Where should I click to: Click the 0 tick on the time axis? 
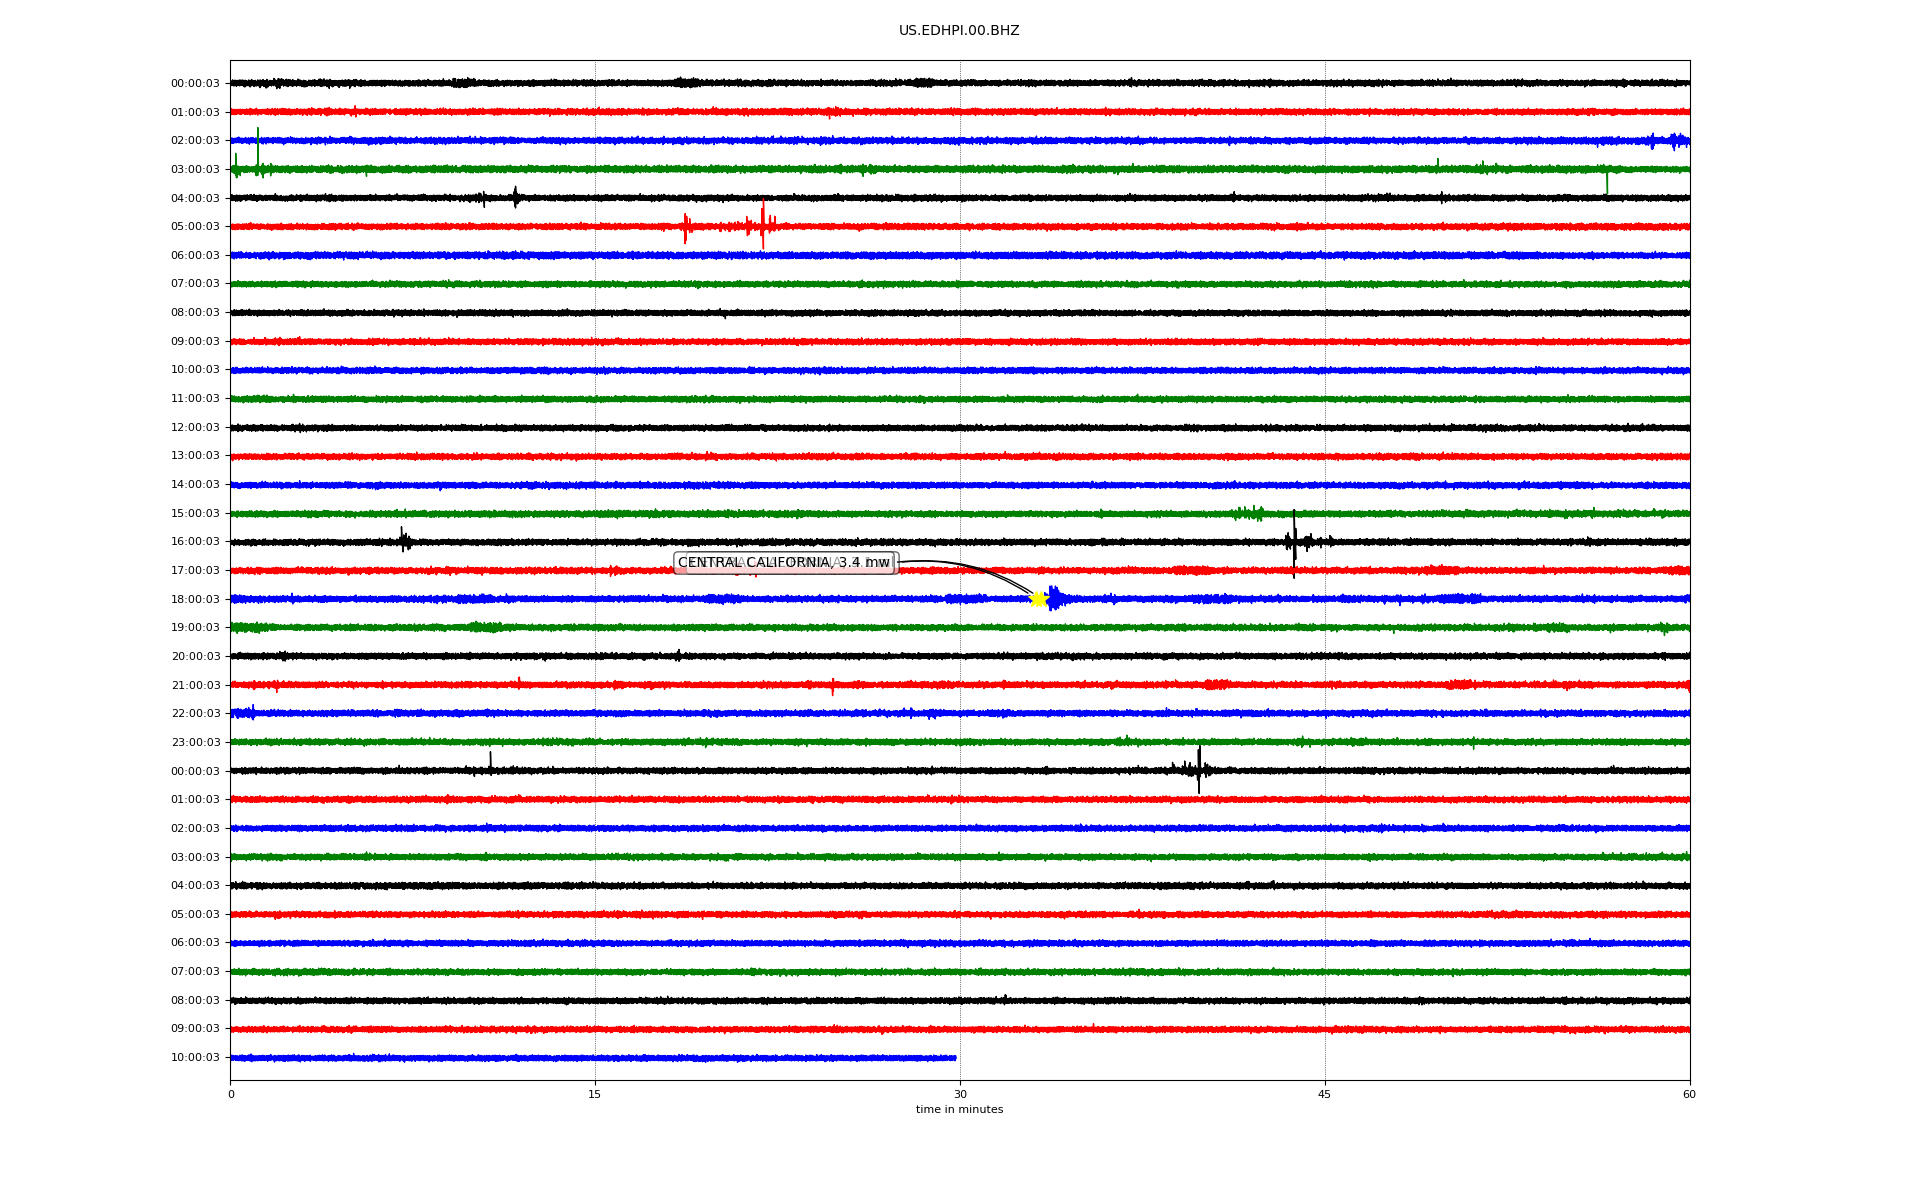231,1094
